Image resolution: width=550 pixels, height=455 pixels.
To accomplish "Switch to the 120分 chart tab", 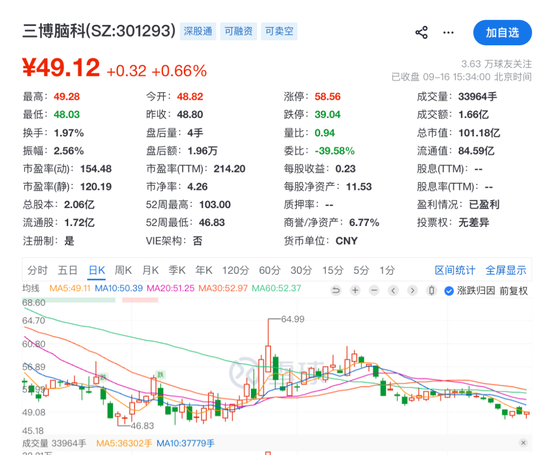I will coord(235,270).
